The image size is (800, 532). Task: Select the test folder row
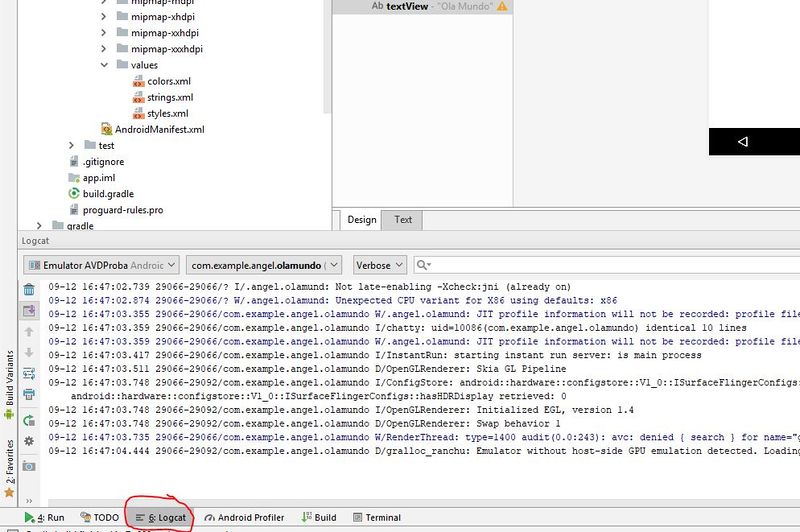(99, 145)
